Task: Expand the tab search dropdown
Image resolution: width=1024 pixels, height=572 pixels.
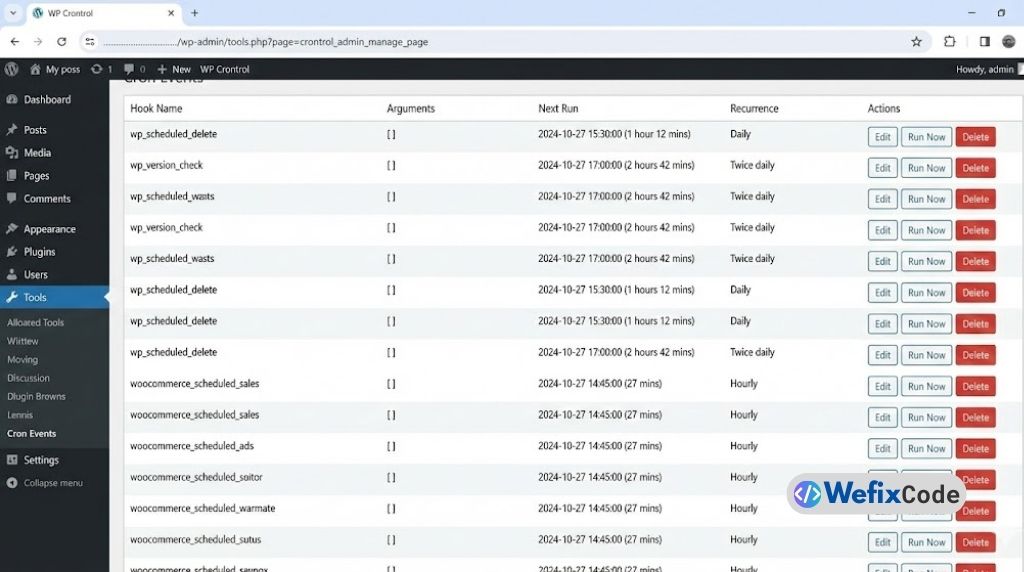Action: pyautogui.click(x=13, y=13)
